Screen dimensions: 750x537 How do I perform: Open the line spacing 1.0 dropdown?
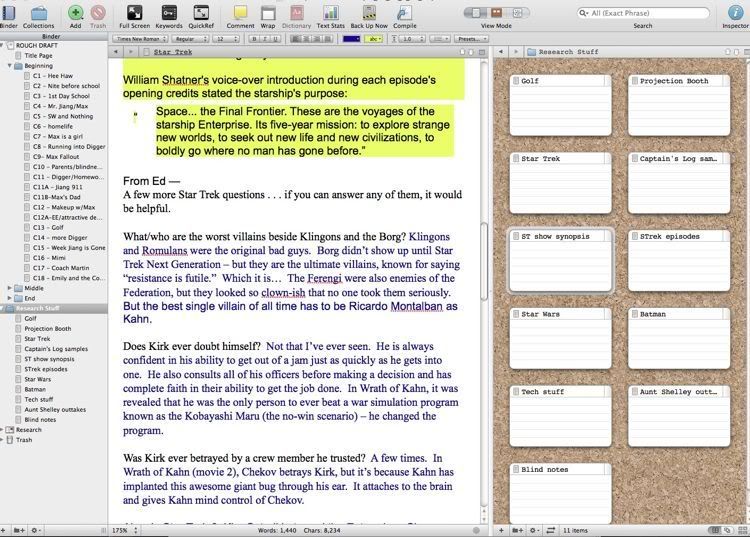(411, 39)
